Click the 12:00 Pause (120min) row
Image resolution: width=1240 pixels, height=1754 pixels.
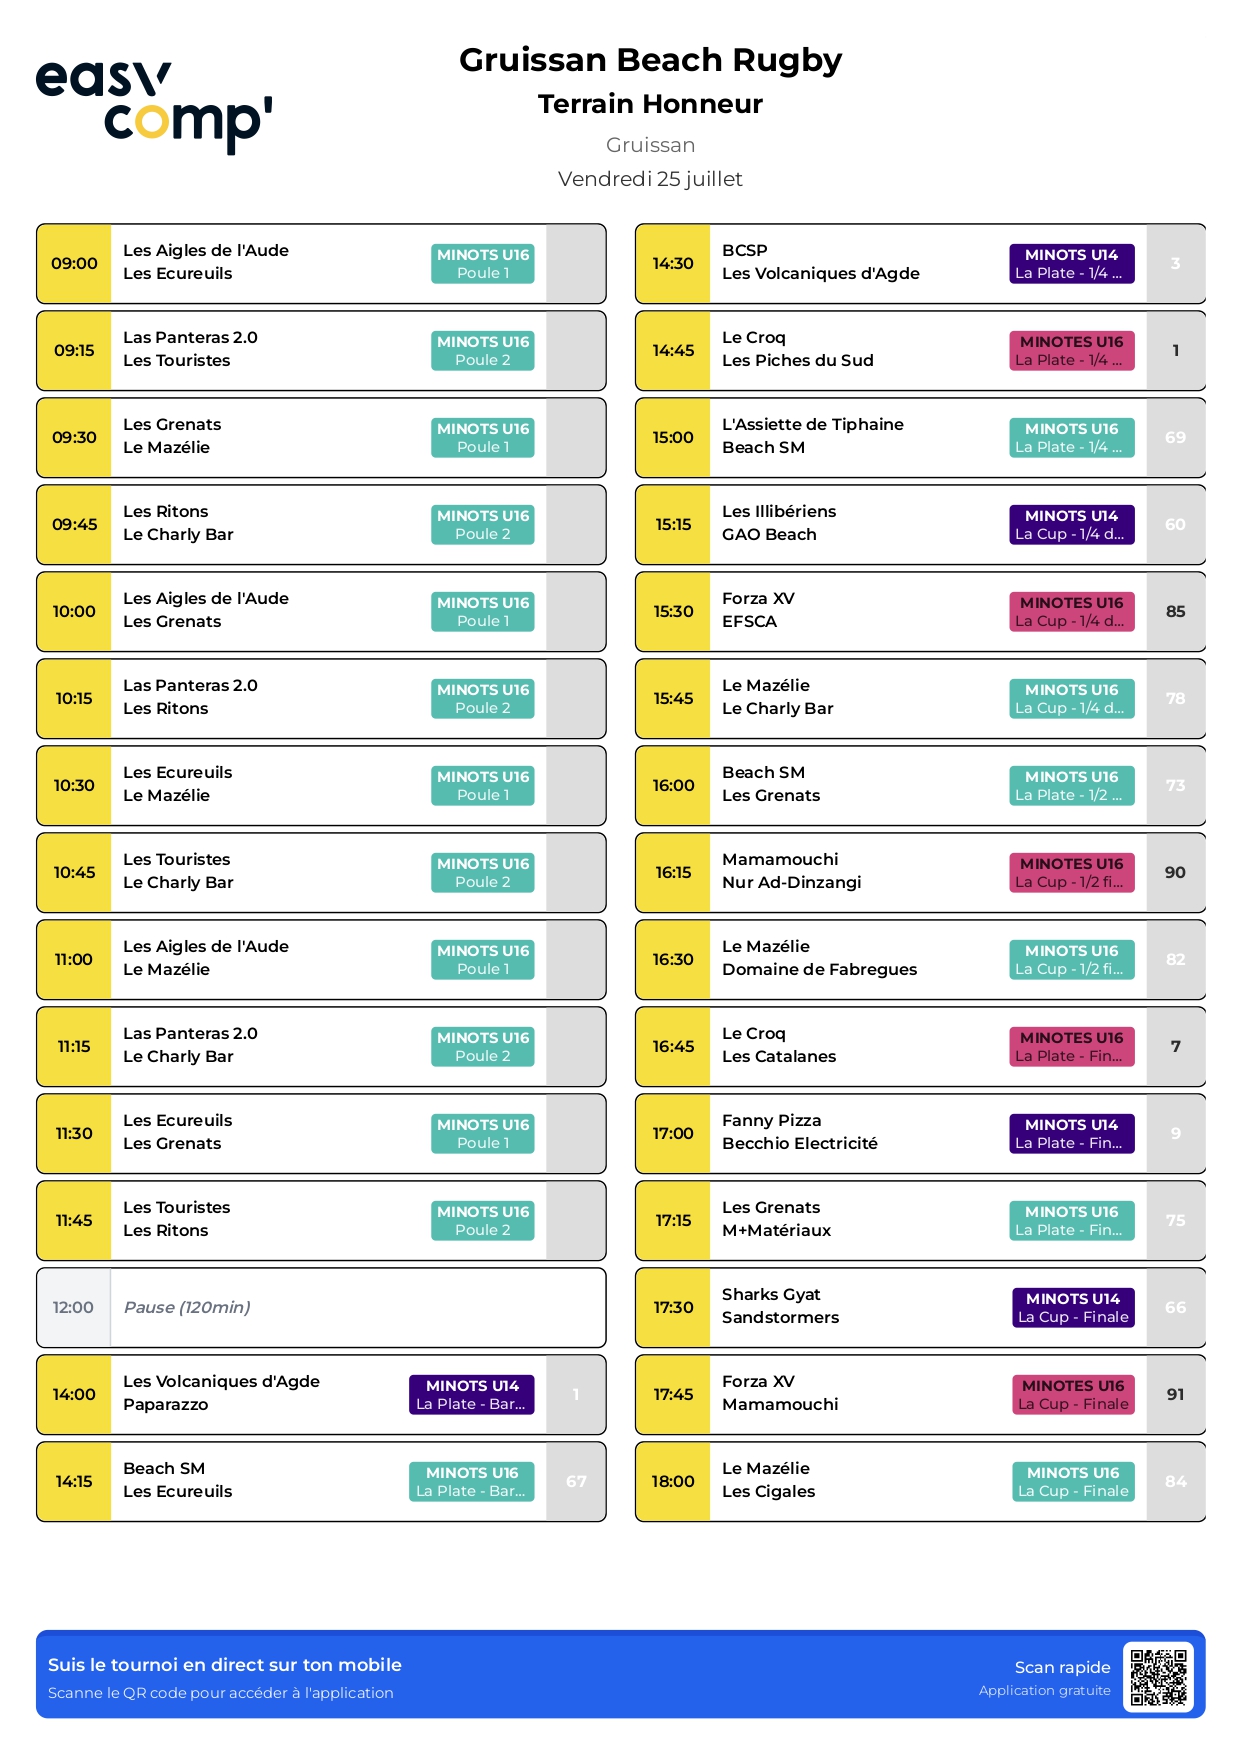tap(320, 1308)
